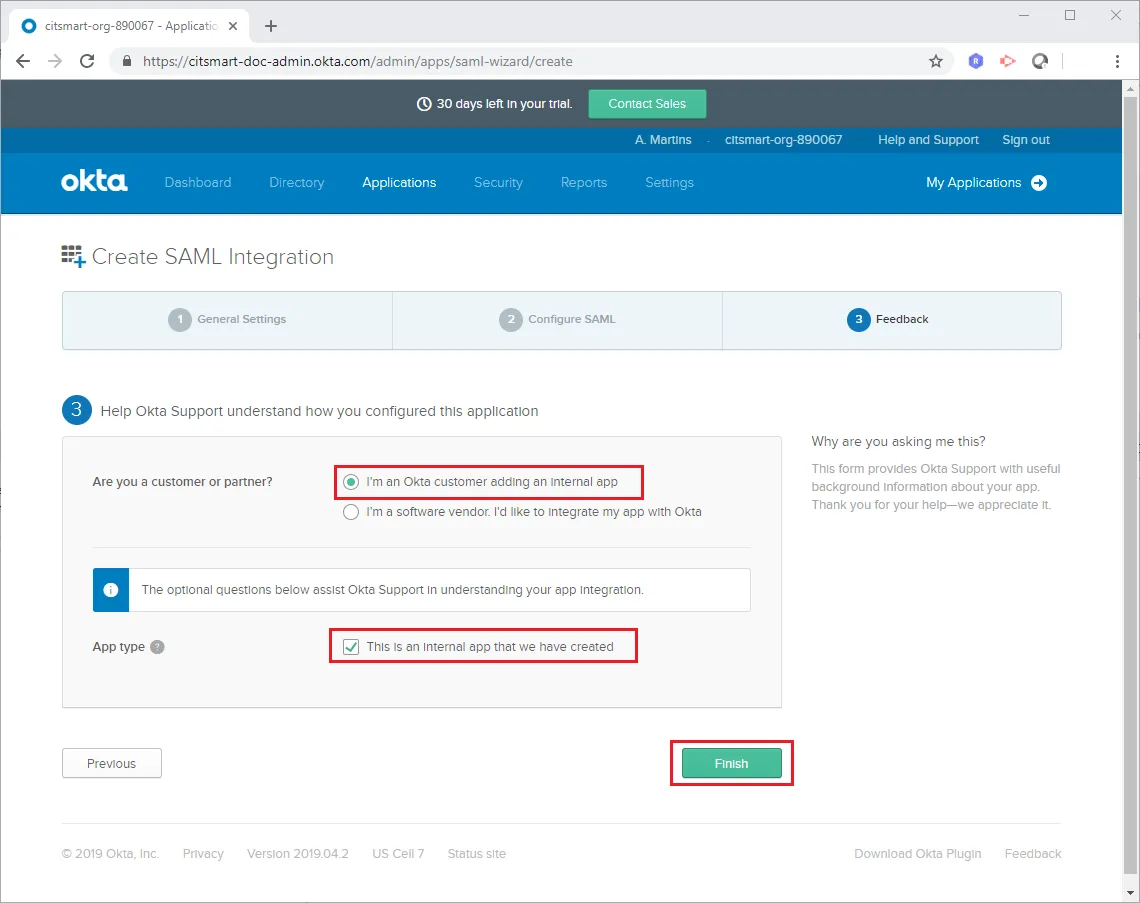The width and height of the screenshot is (1140, 903).
Task: Select the software vendor radio option
Action: point(351,512)
